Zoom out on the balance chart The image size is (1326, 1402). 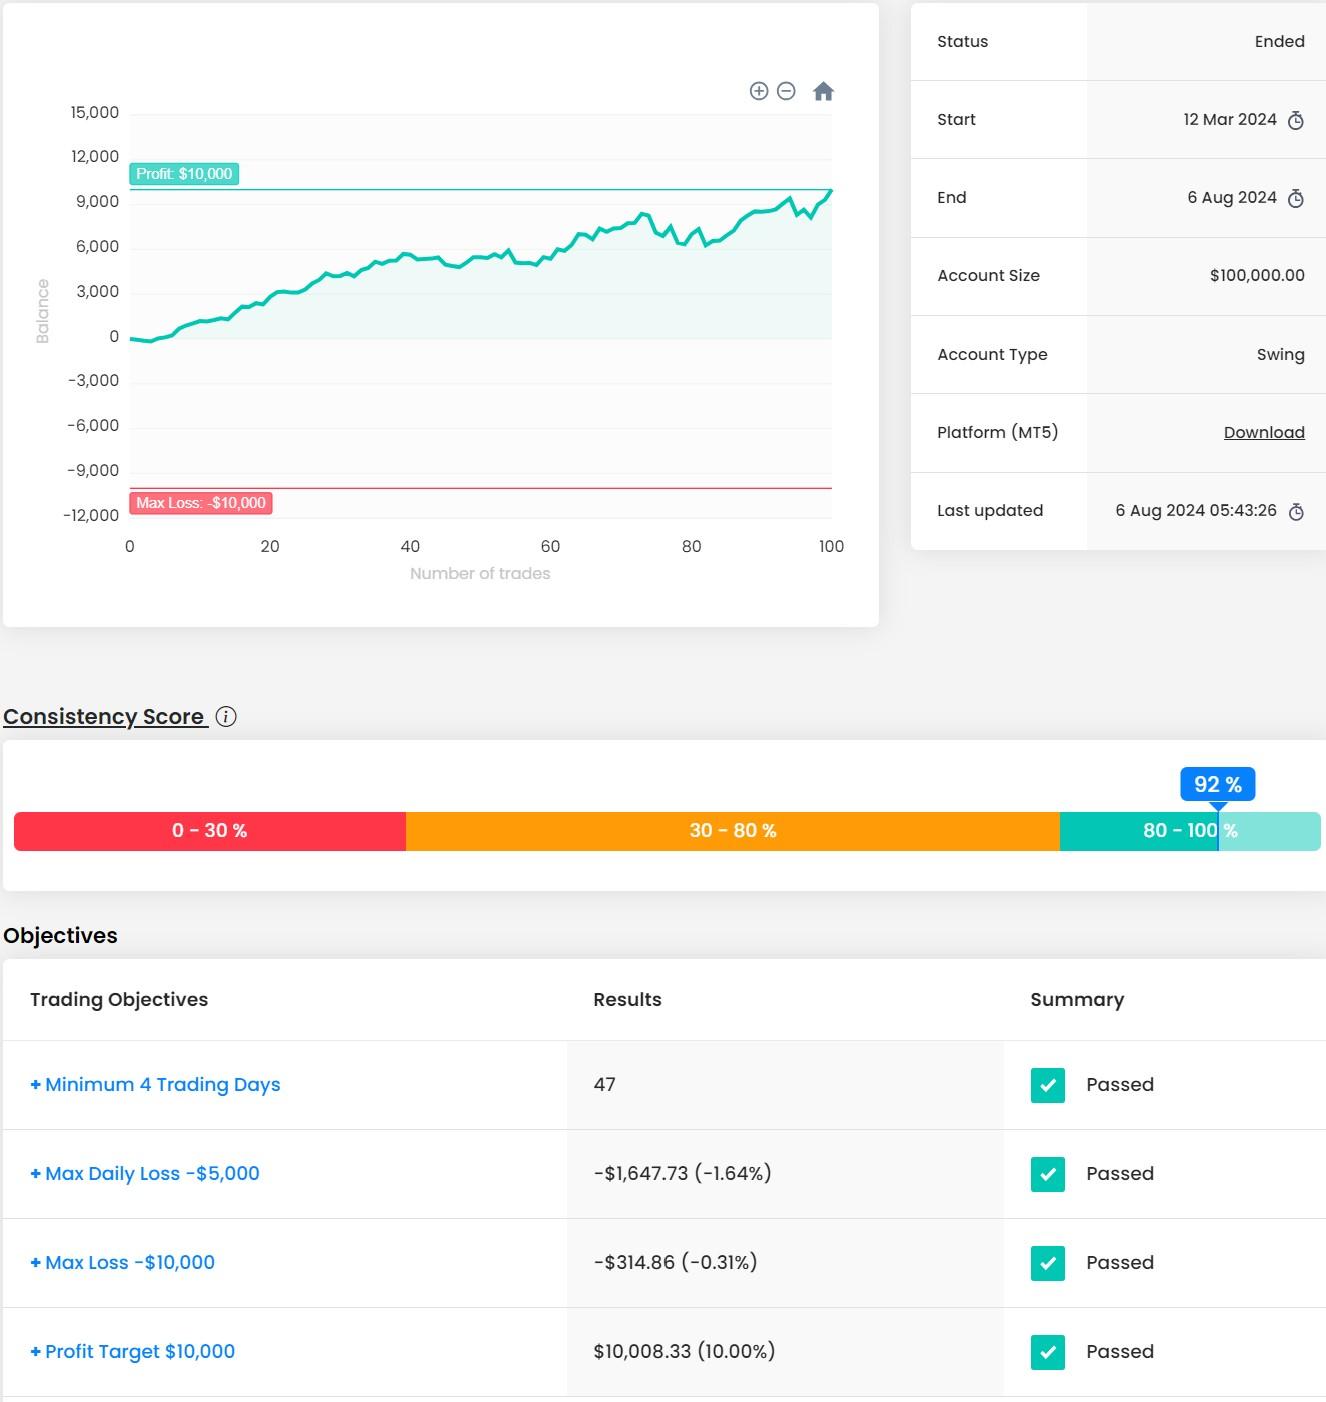[786, 91]
